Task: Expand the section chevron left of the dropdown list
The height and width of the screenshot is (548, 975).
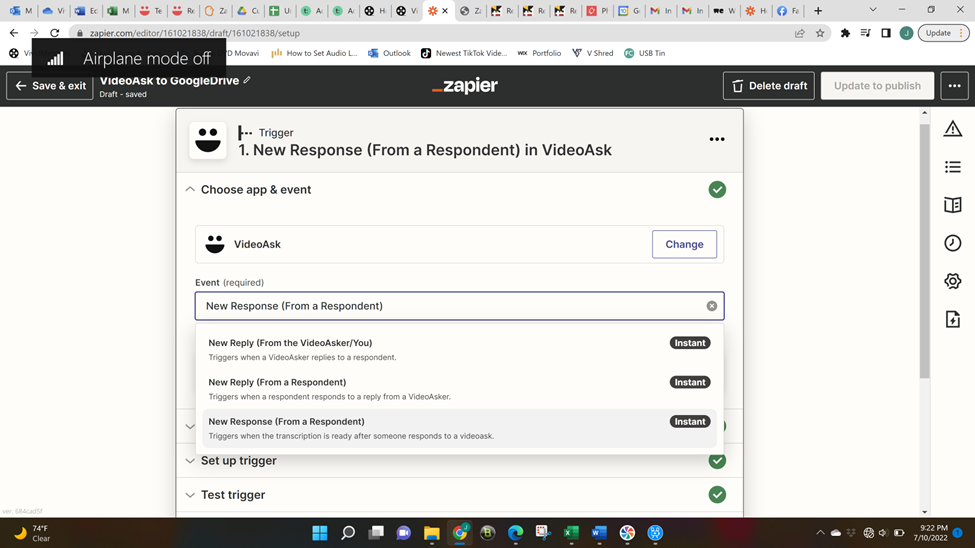Action: point(190,427)
